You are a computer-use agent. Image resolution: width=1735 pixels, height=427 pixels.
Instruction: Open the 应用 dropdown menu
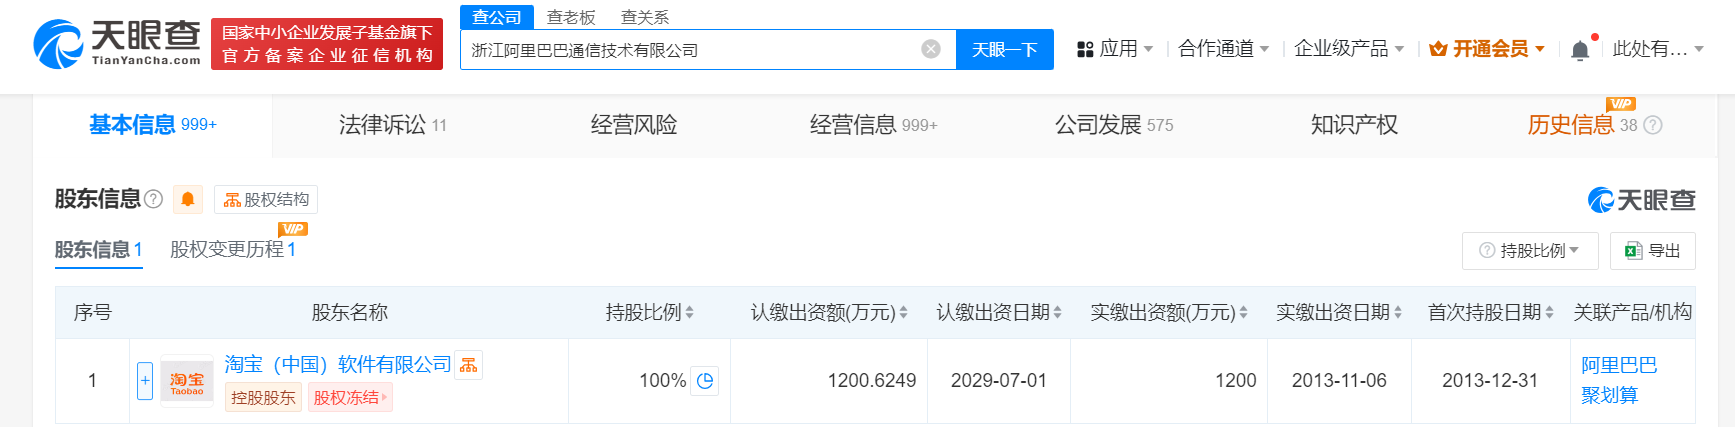(1115, 49)
